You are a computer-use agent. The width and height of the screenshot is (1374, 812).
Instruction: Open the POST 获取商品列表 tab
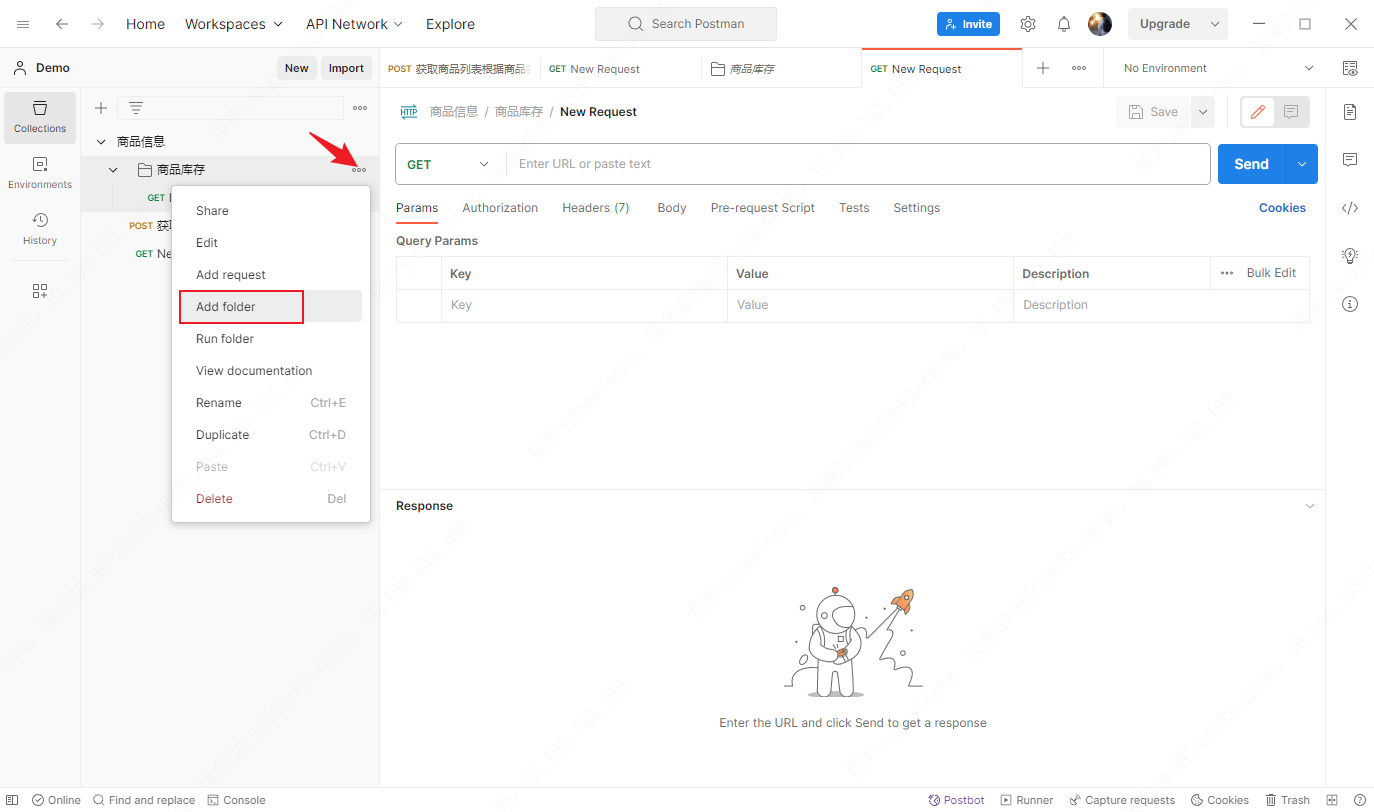click(x=460, y=69)
